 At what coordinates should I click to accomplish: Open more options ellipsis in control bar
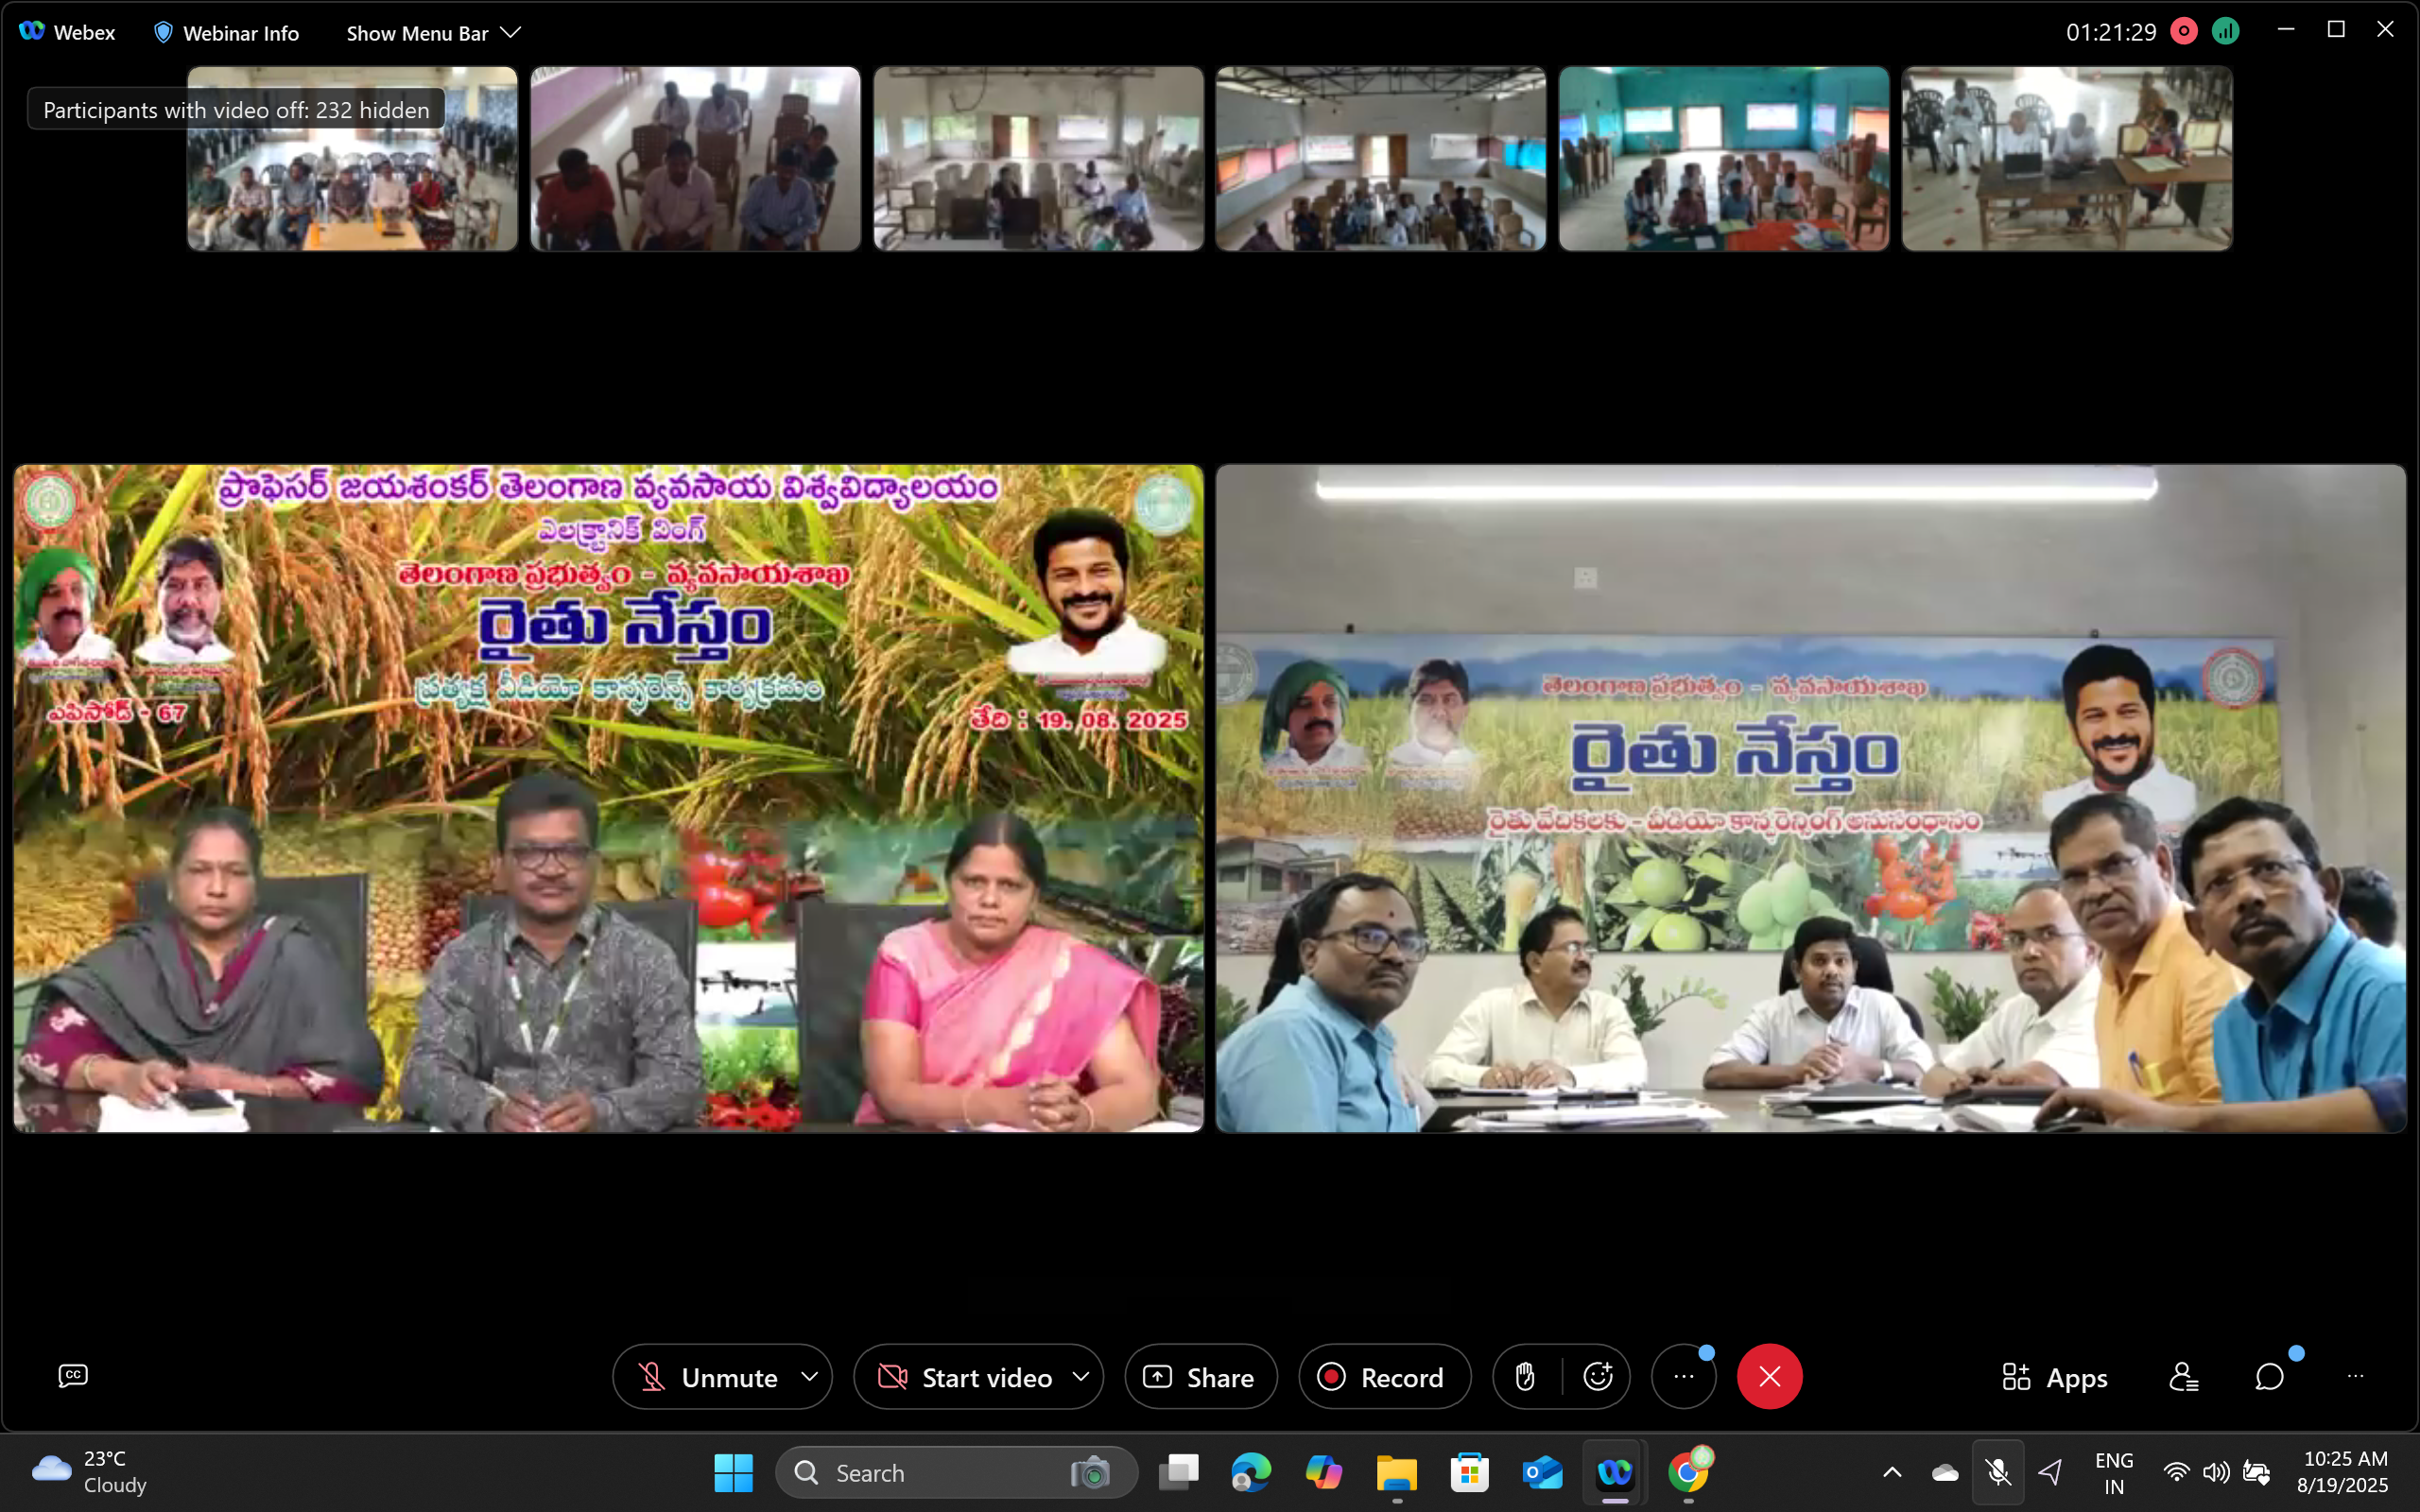point(1684,1377)
